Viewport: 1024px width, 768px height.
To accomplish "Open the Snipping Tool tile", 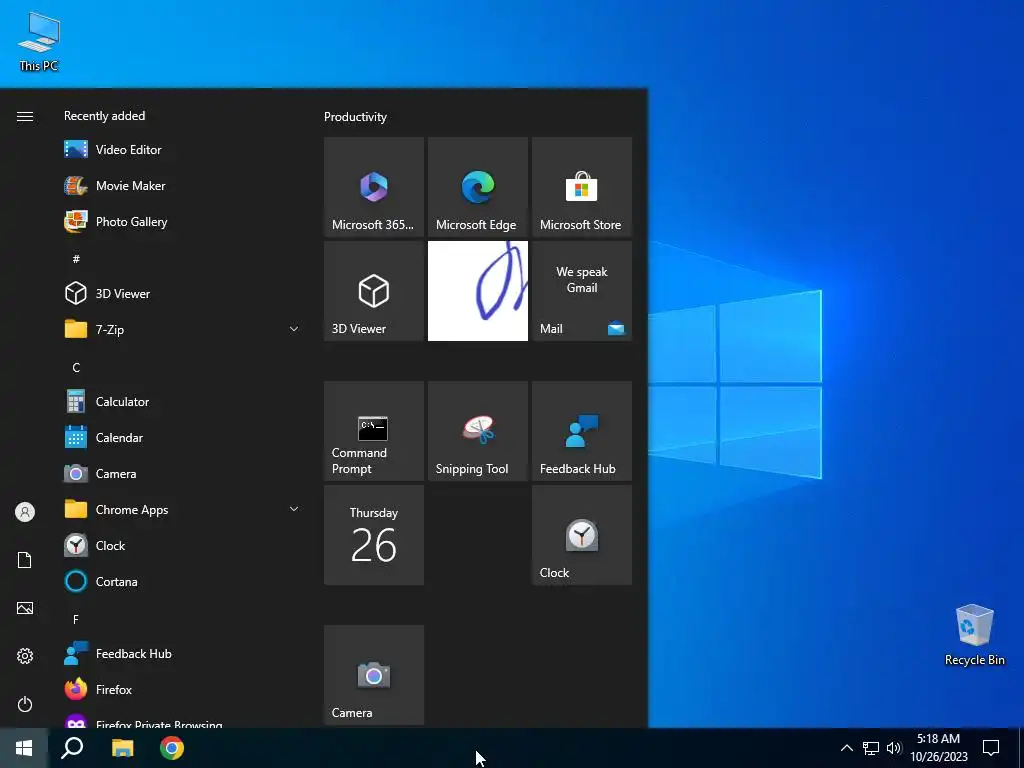I will pyautogui.click(x=477, y=431).
